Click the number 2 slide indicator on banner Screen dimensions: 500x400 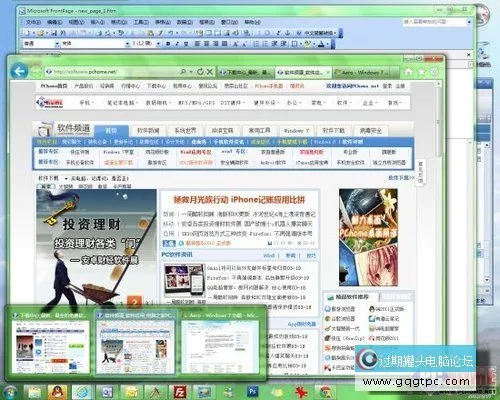pos(135,303)
